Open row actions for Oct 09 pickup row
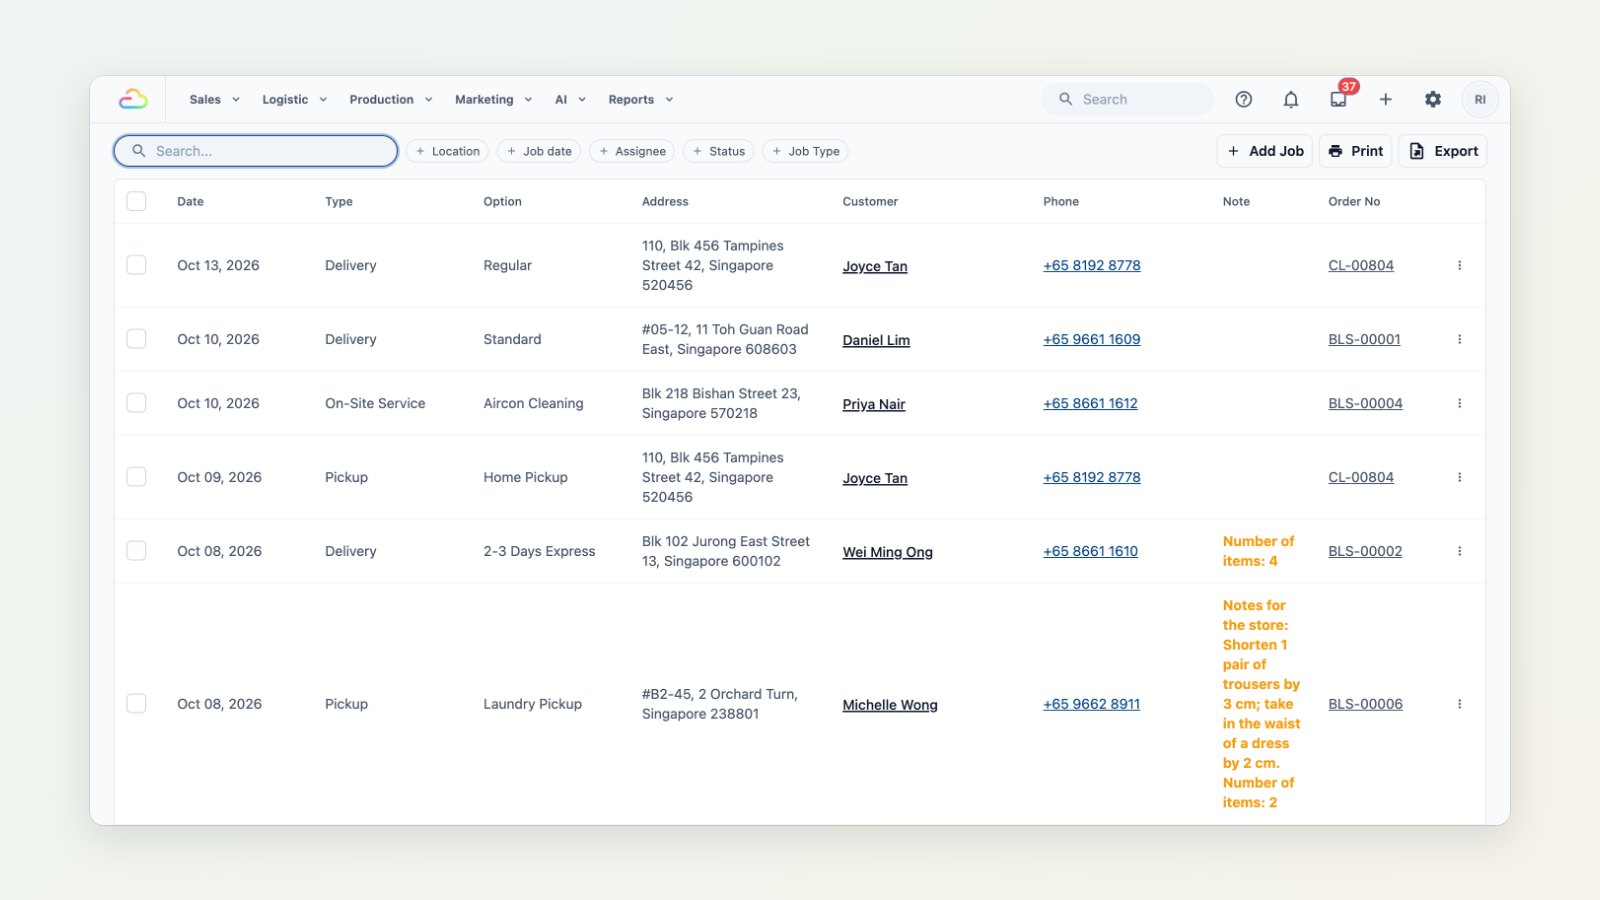Image resolution: width=1600 pixels, height=900 pixels. pos(1460,477)
